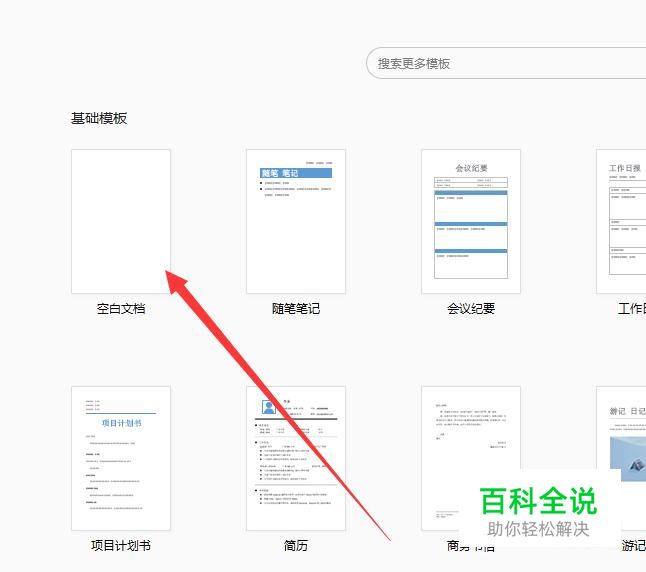646x572 pixels.
Task: Select the 随笔笔记 template thumbnail
Action: point(296,222)
